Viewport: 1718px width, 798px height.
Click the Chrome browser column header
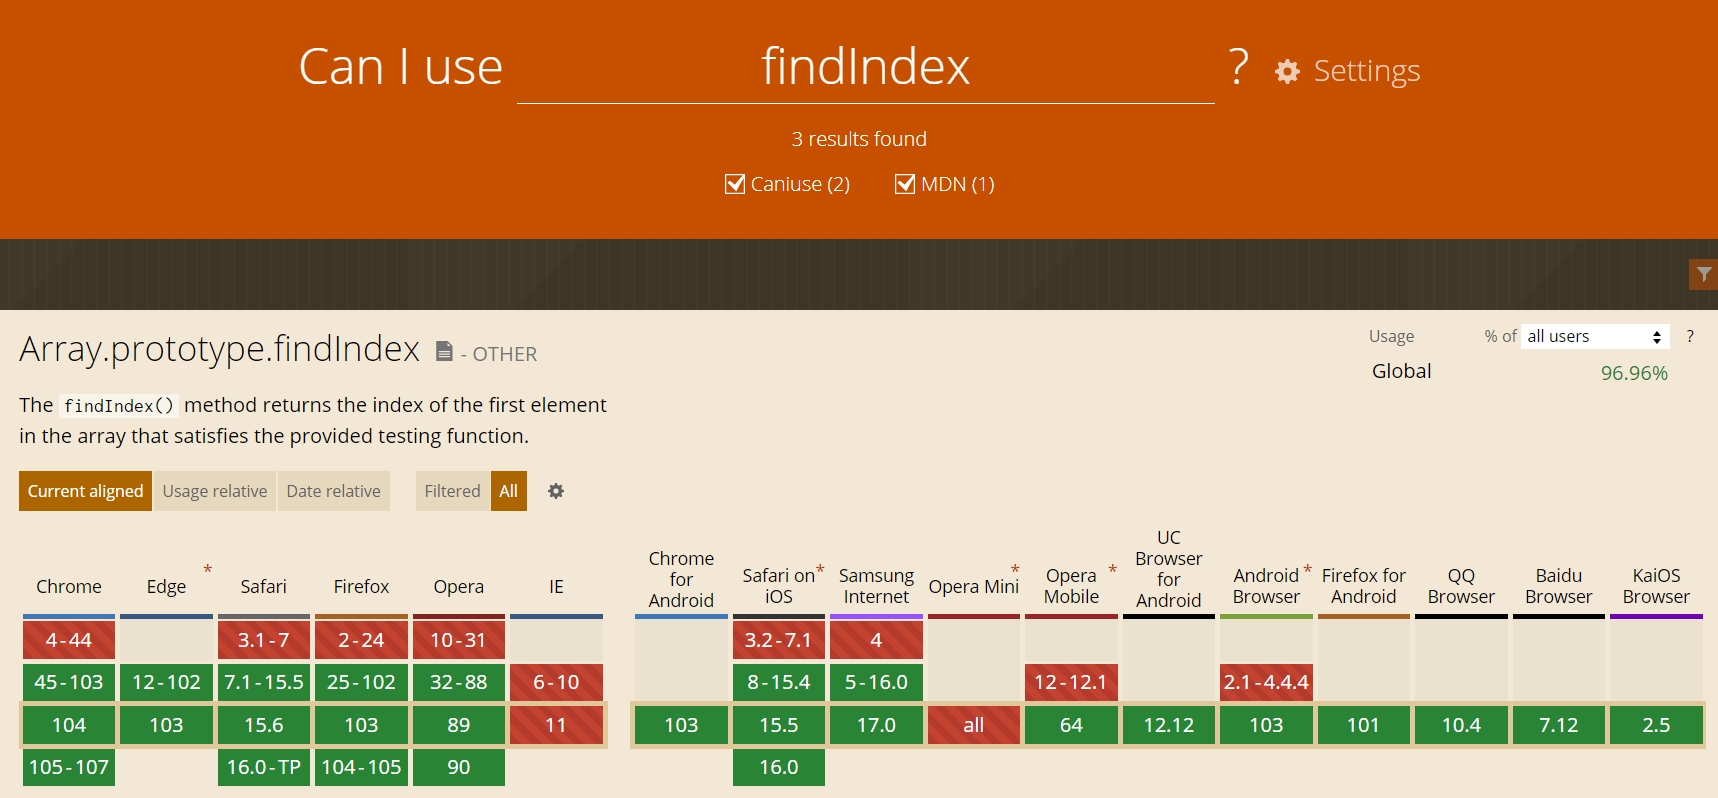[69, 586]
